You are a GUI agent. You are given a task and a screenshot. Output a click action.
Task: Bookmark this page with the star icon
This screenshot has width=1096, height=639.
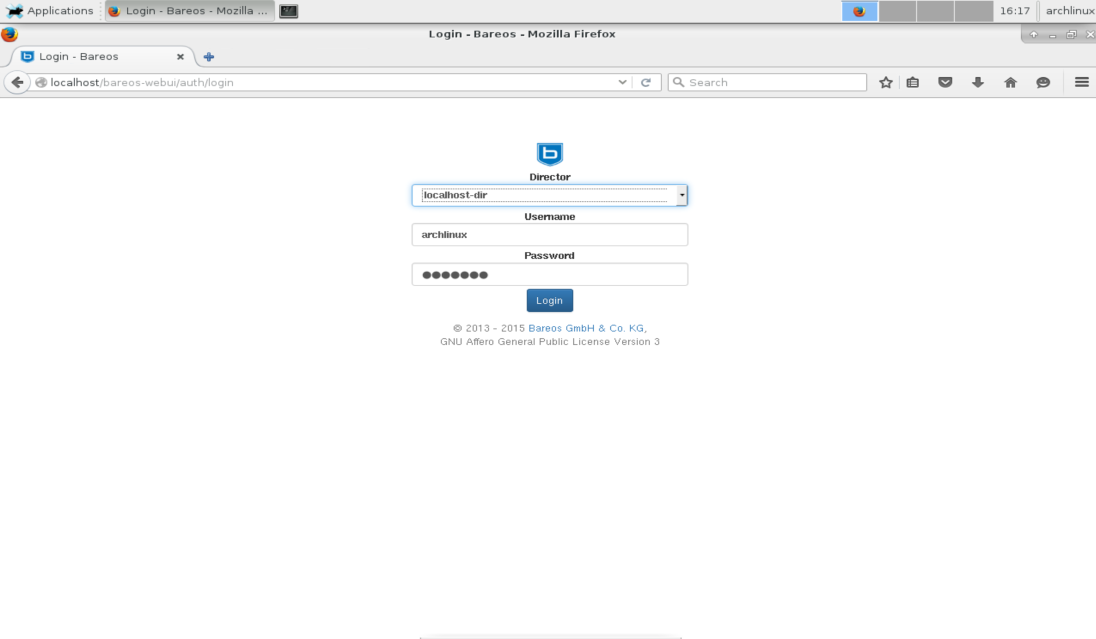click(x=886, y=82)
